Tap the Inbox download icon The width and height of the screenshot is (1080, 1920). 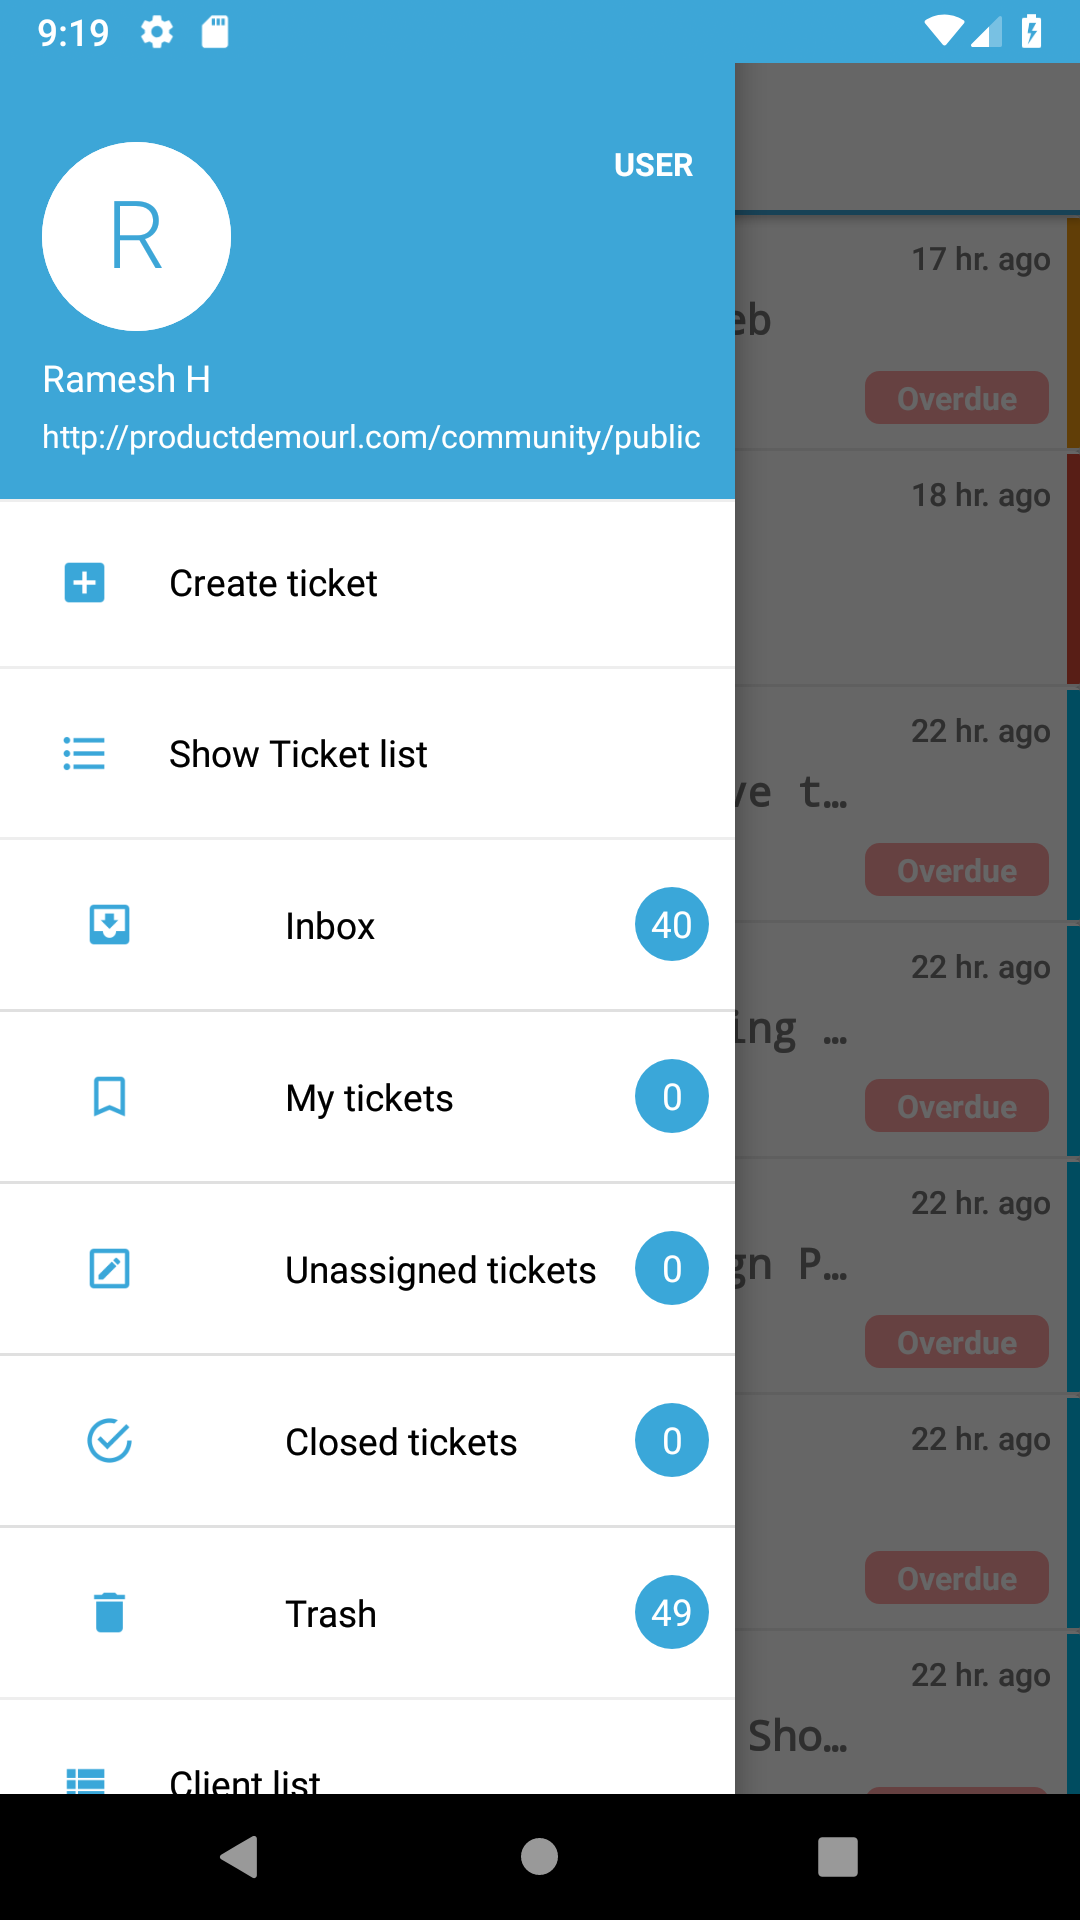(x=109, y=925)
